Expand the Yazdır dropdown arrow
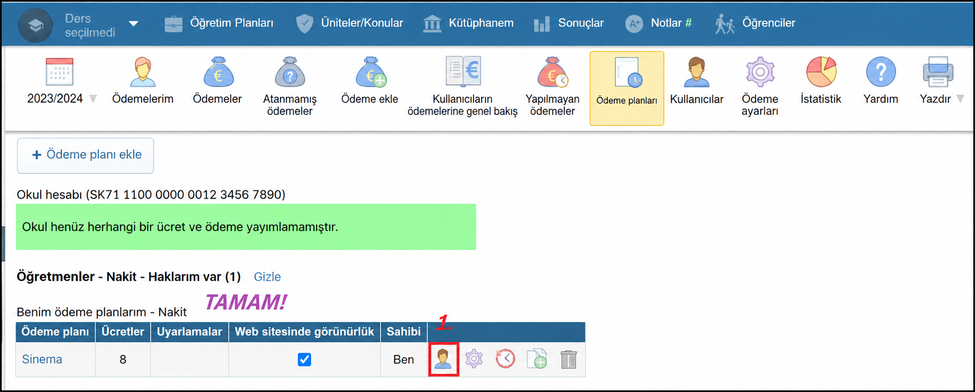This screenshot has width=975, height=392. click(960, 99)
